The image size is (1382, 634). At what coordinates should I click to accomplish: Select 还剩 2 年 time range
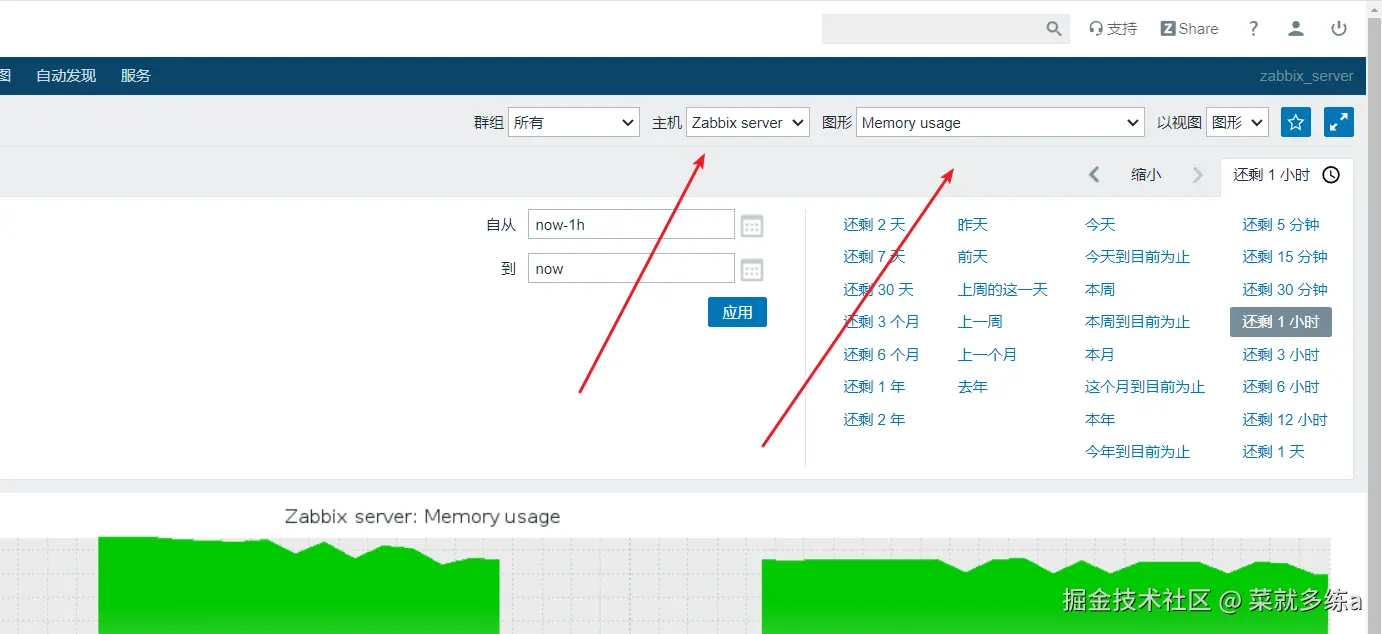point(874,420)
